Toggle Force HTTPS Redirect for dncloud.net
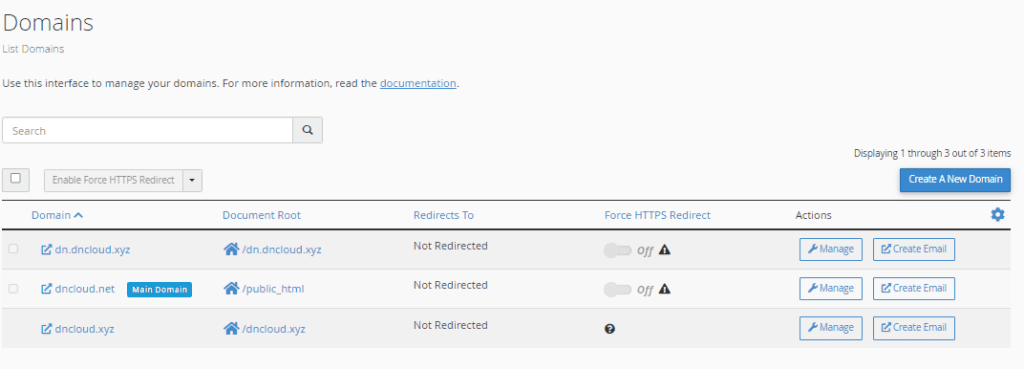The width and height of the screenshot is (1024, 369). tap(618, 289)
